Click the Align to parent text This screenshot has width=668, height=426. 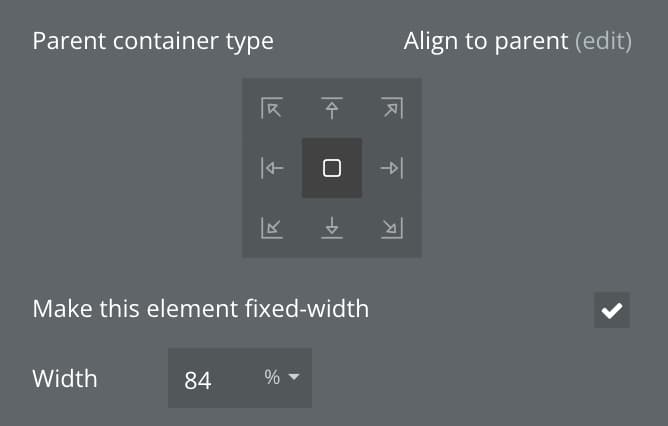point(486,41)
